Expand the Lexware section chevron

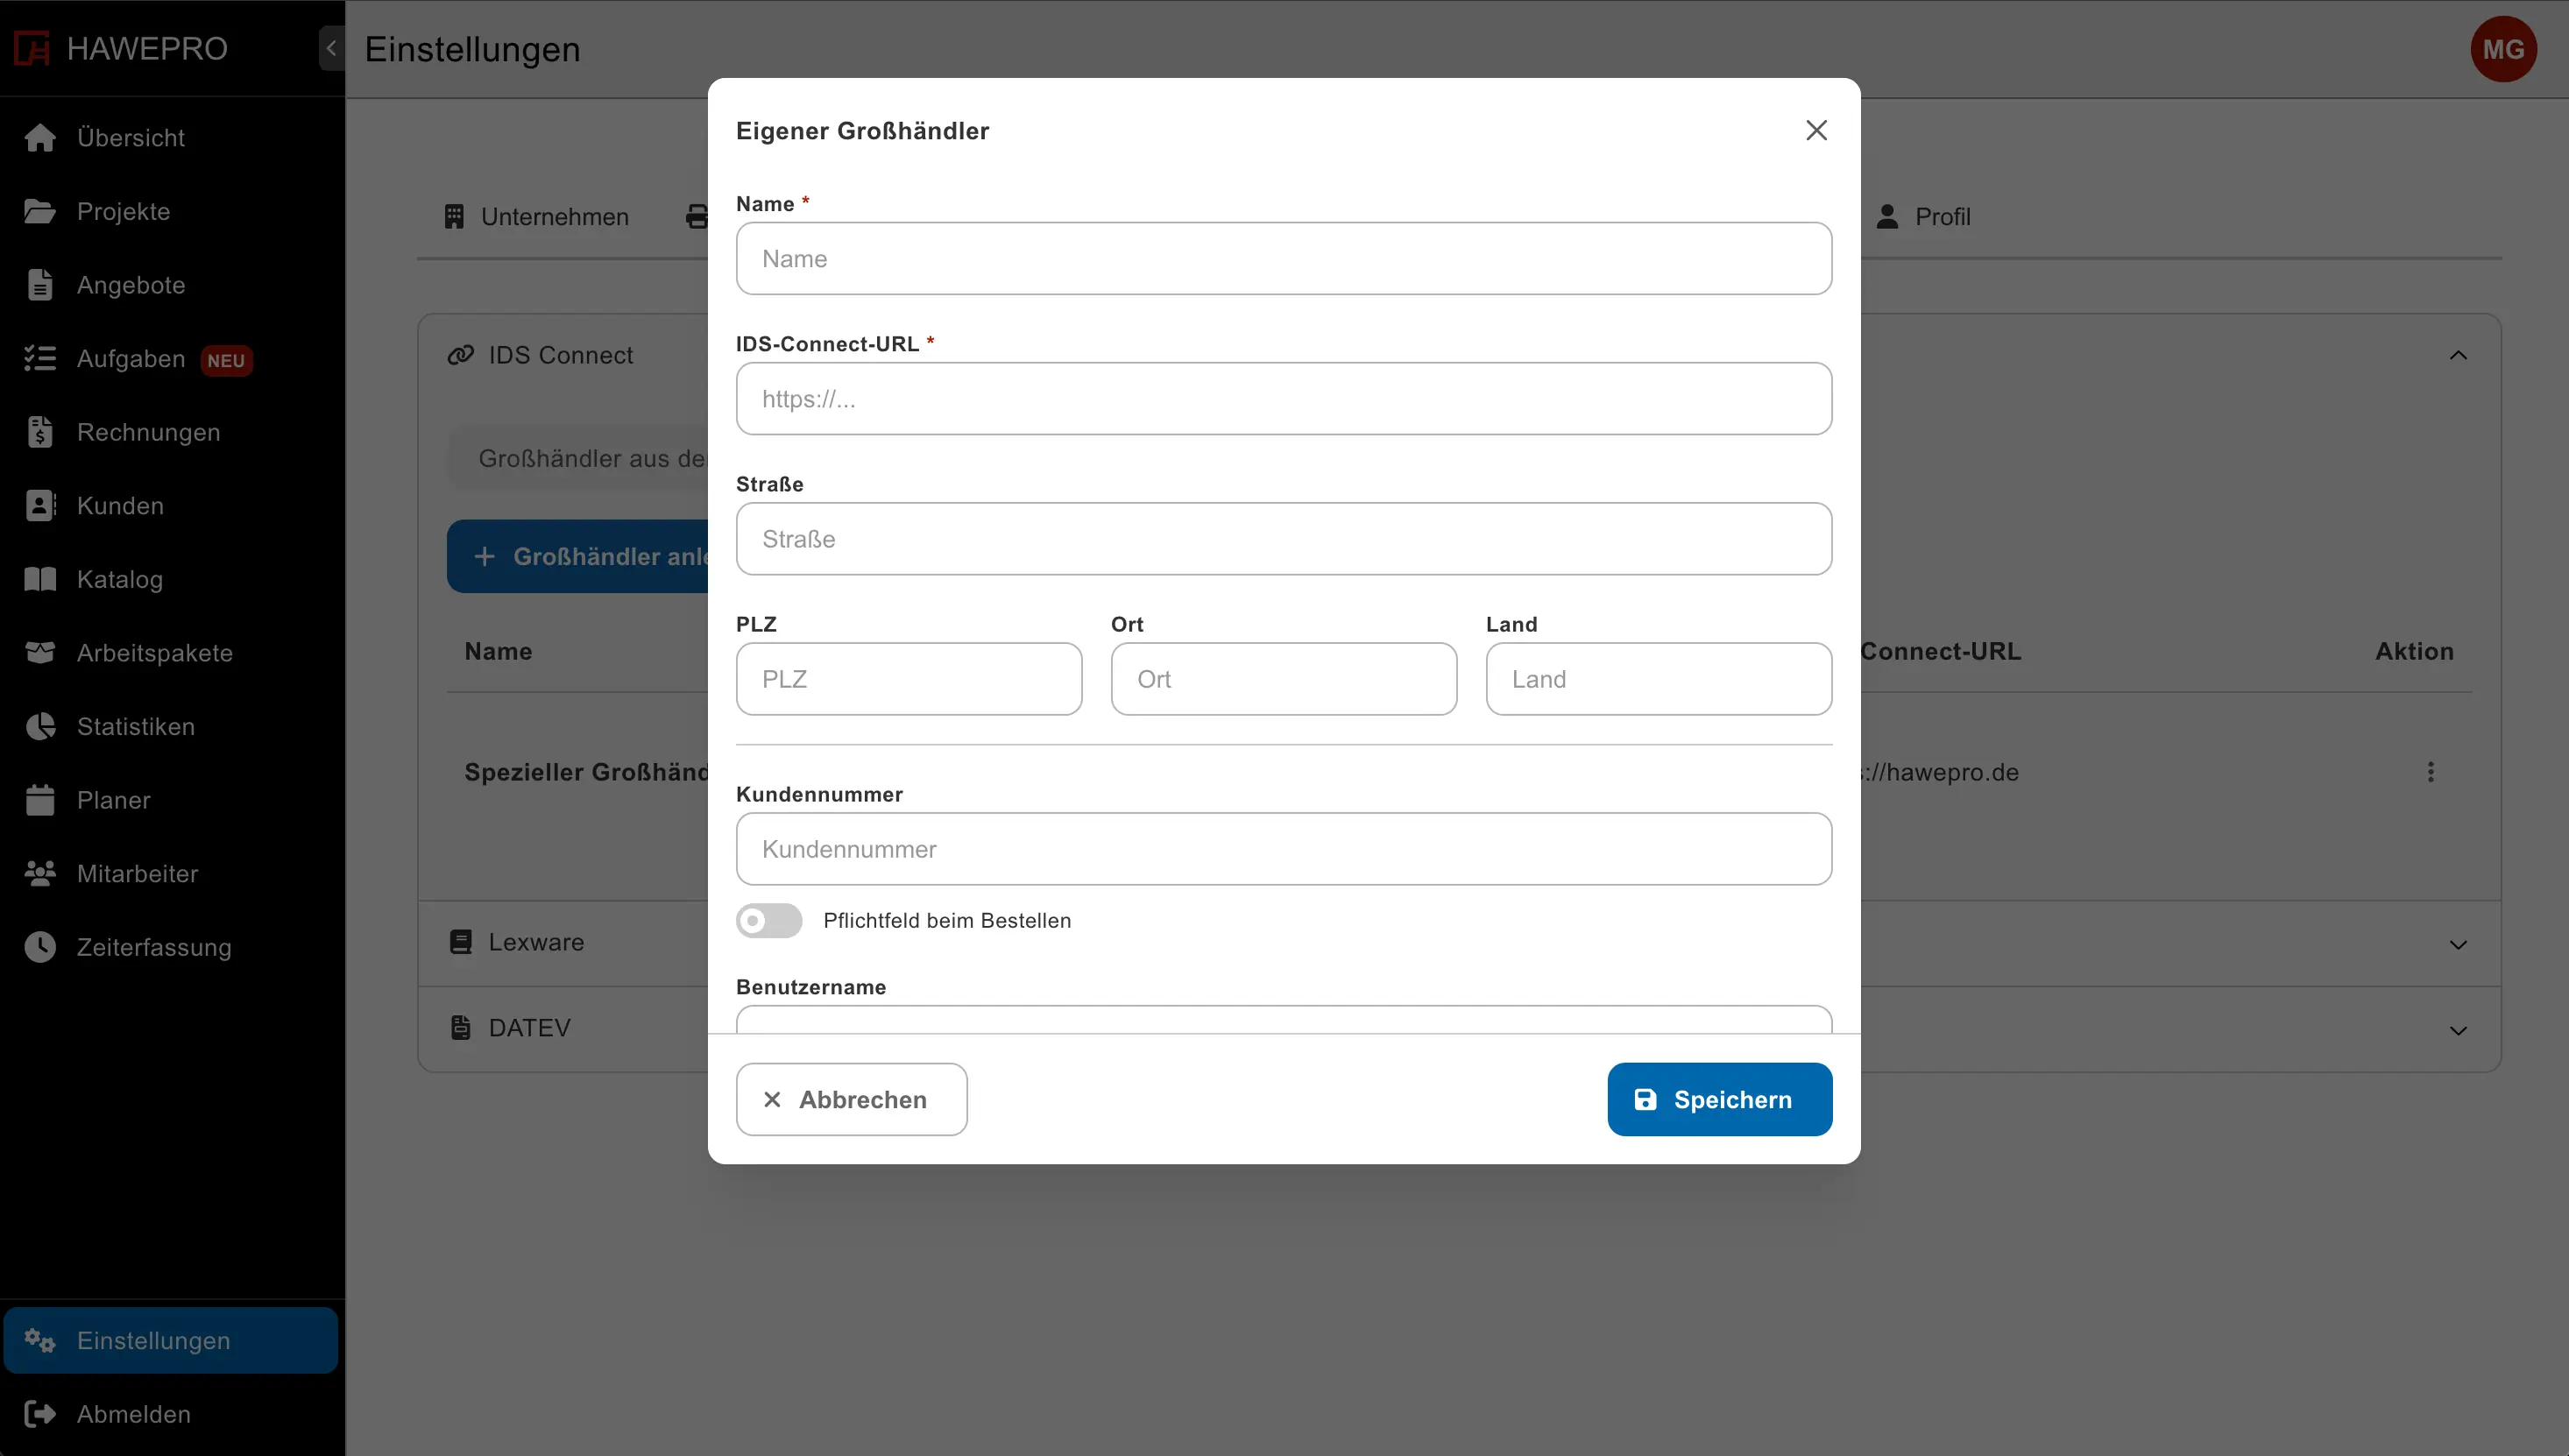point(2458,944)
